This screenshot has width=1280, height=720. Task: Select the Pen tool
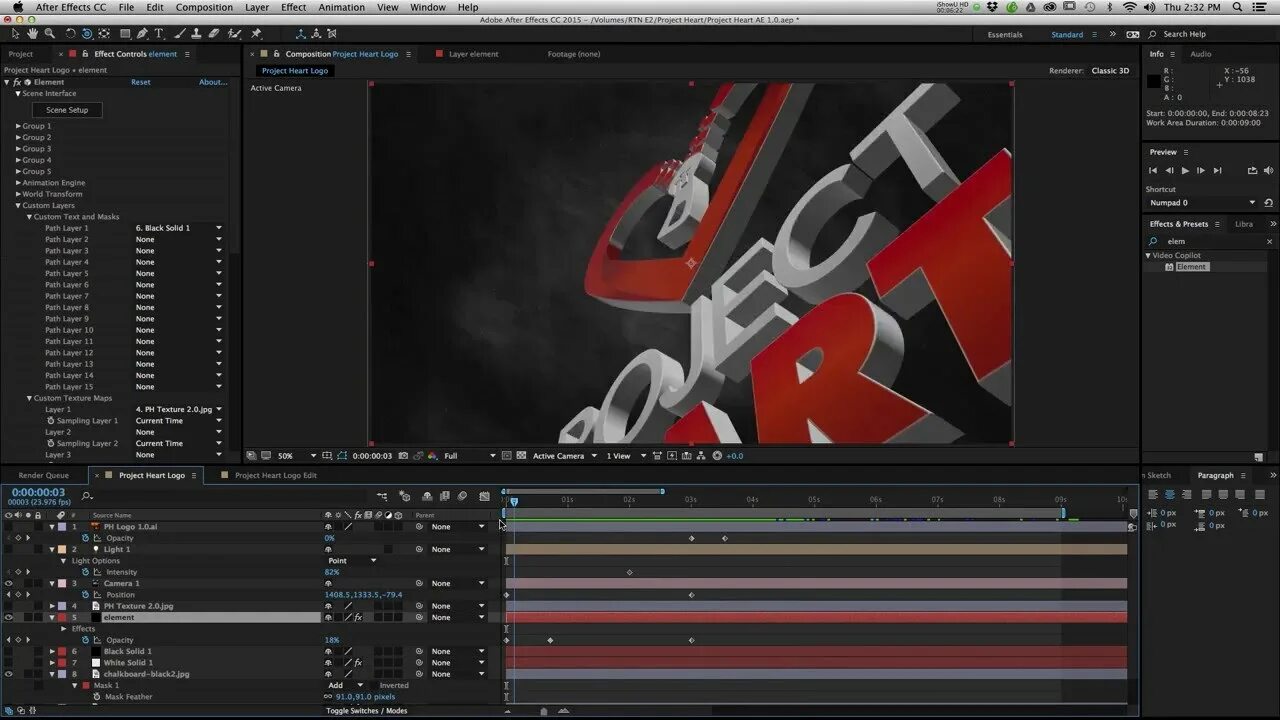[142, 34]
